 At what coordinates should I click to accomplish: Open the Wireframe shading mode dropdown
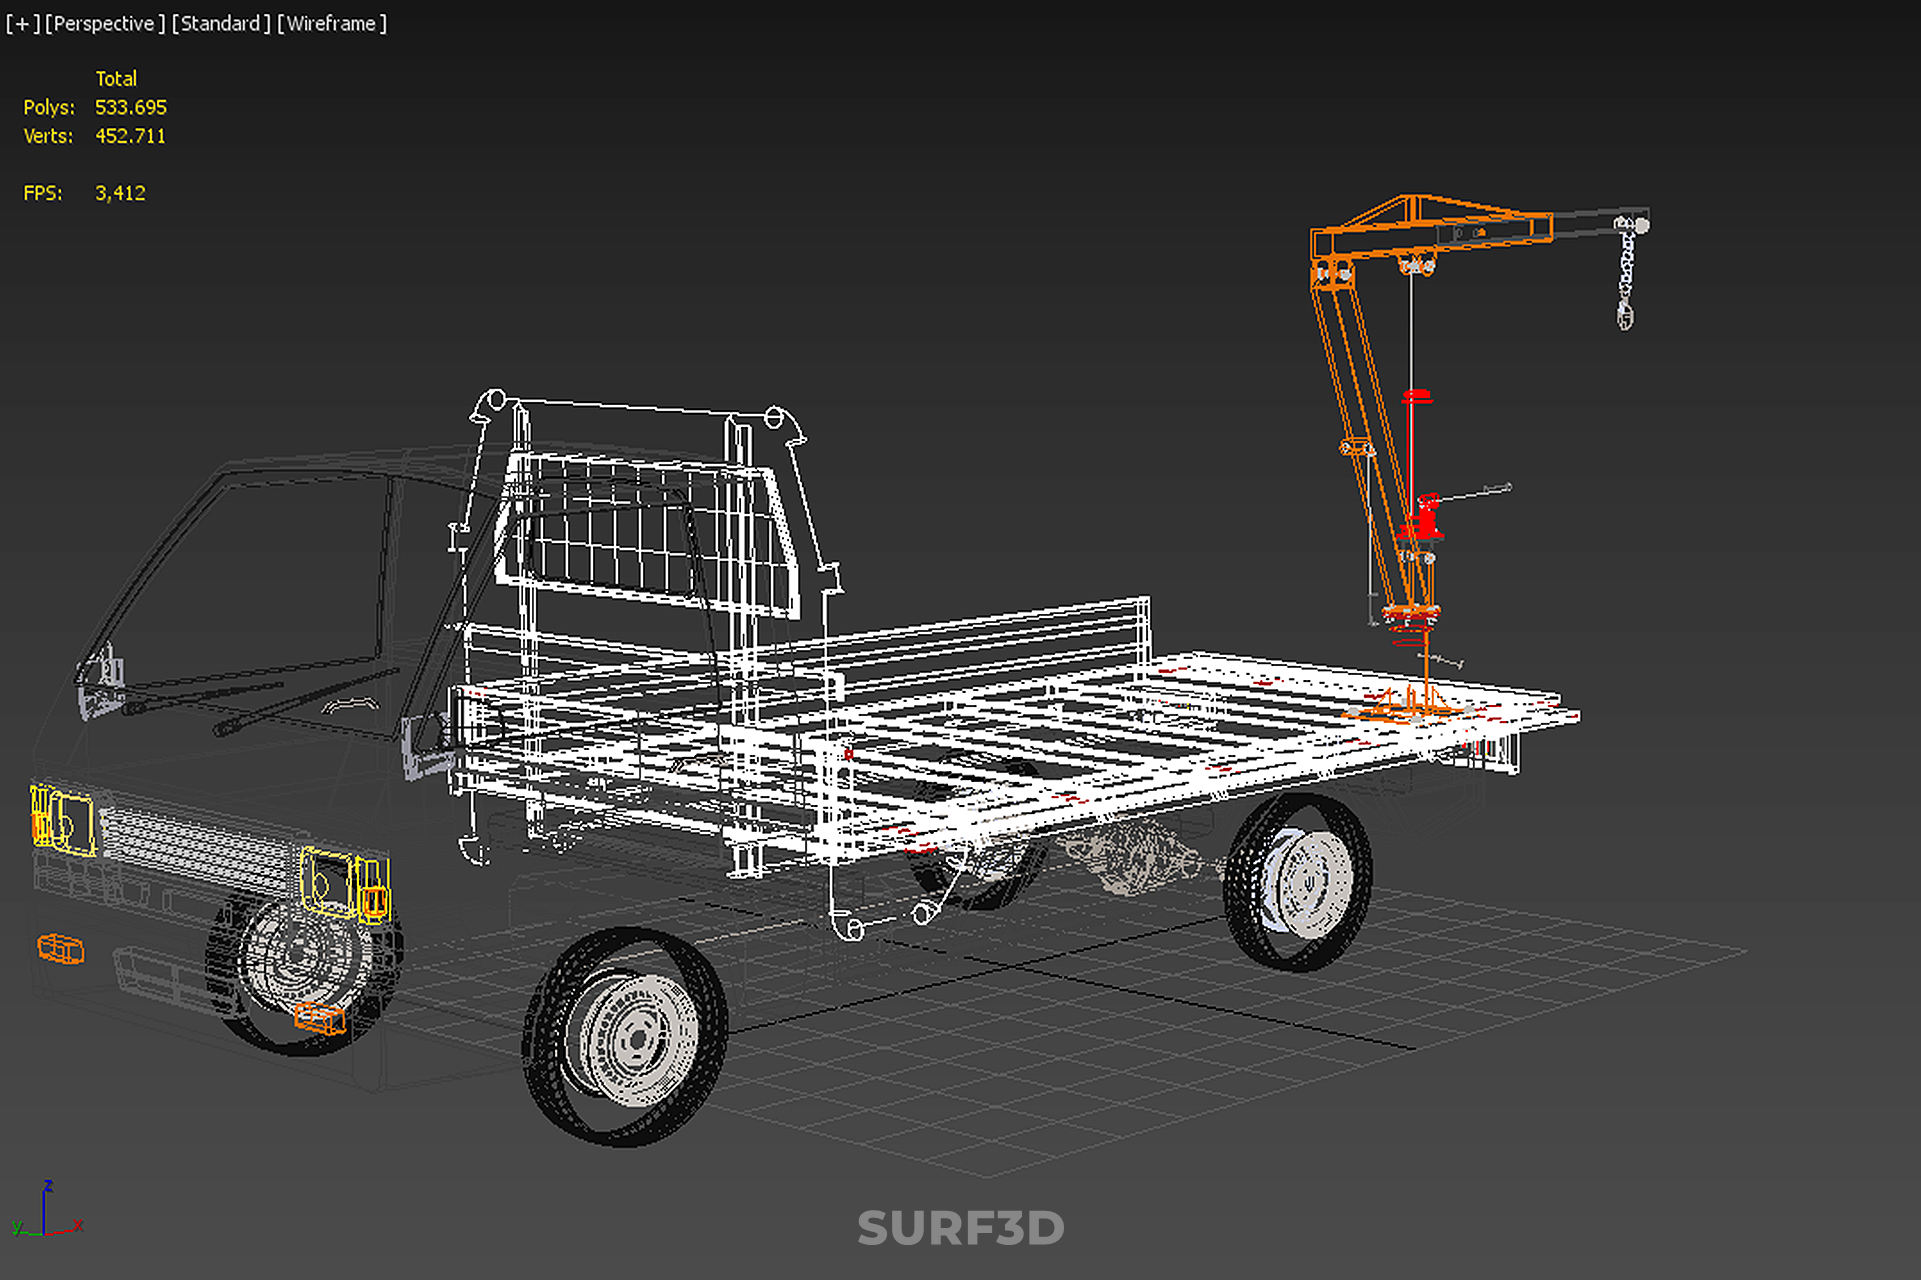(331, 23)
